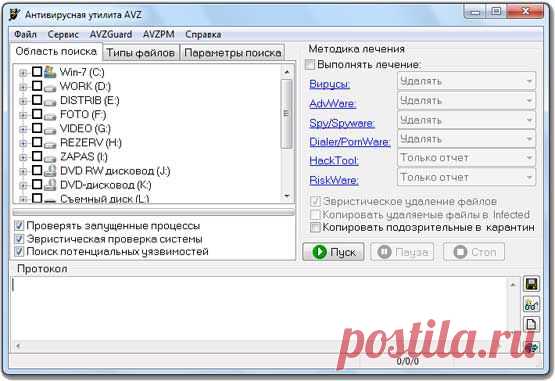This screenshot has height=381, width=555.
Task: Click the drive list scroll up arrow
Action: [x=287, y=72]
